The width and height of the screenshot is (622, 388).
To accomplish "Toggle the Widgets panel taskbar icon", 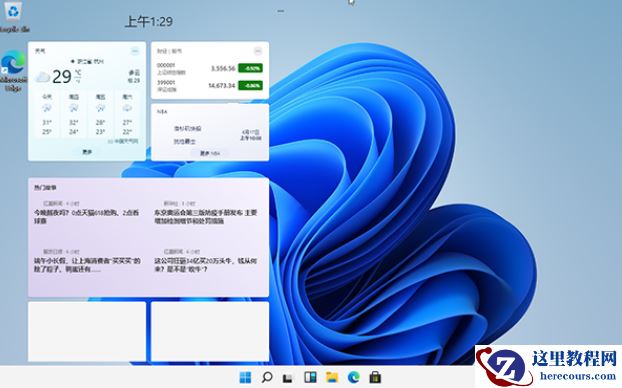I will point(310,377).
